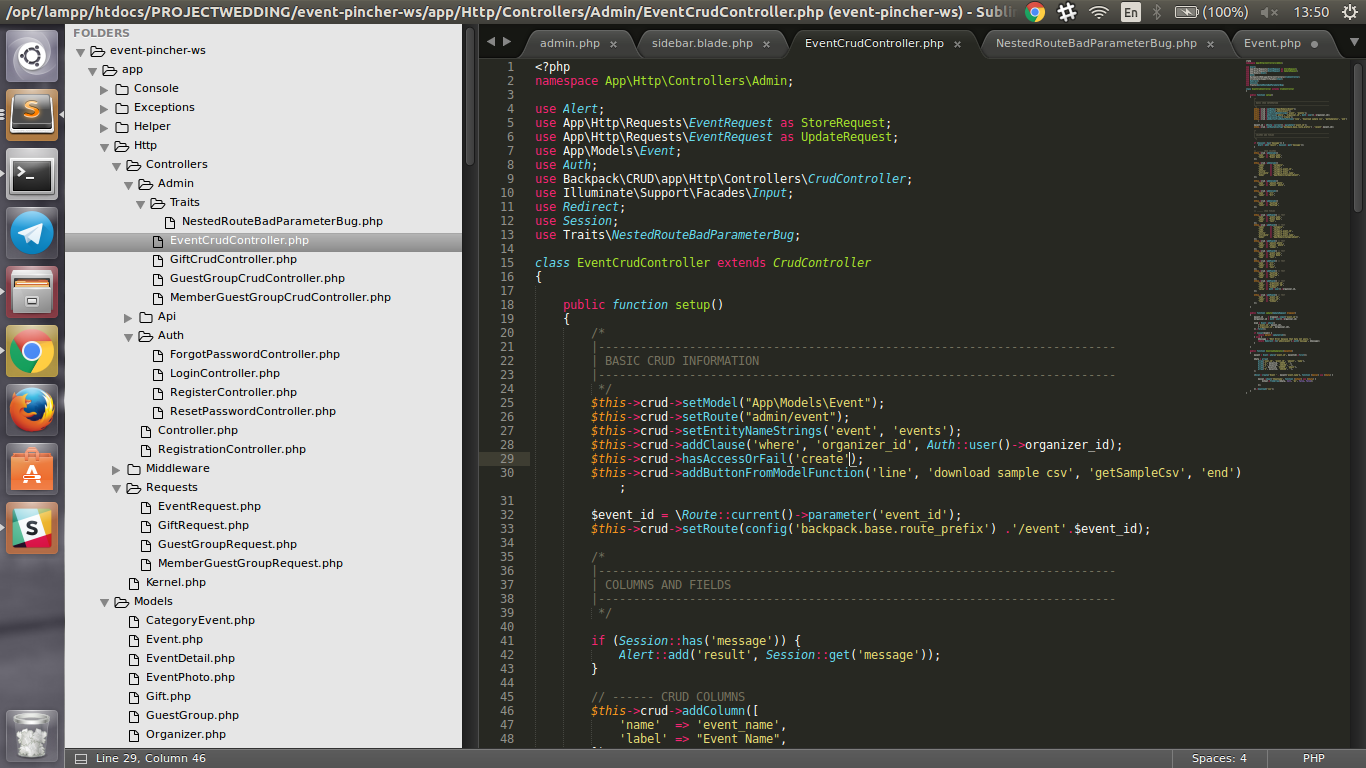Screen dimensions: 1366x768
Task: Open Slack from the launcher bar
Action: [30, 527]
